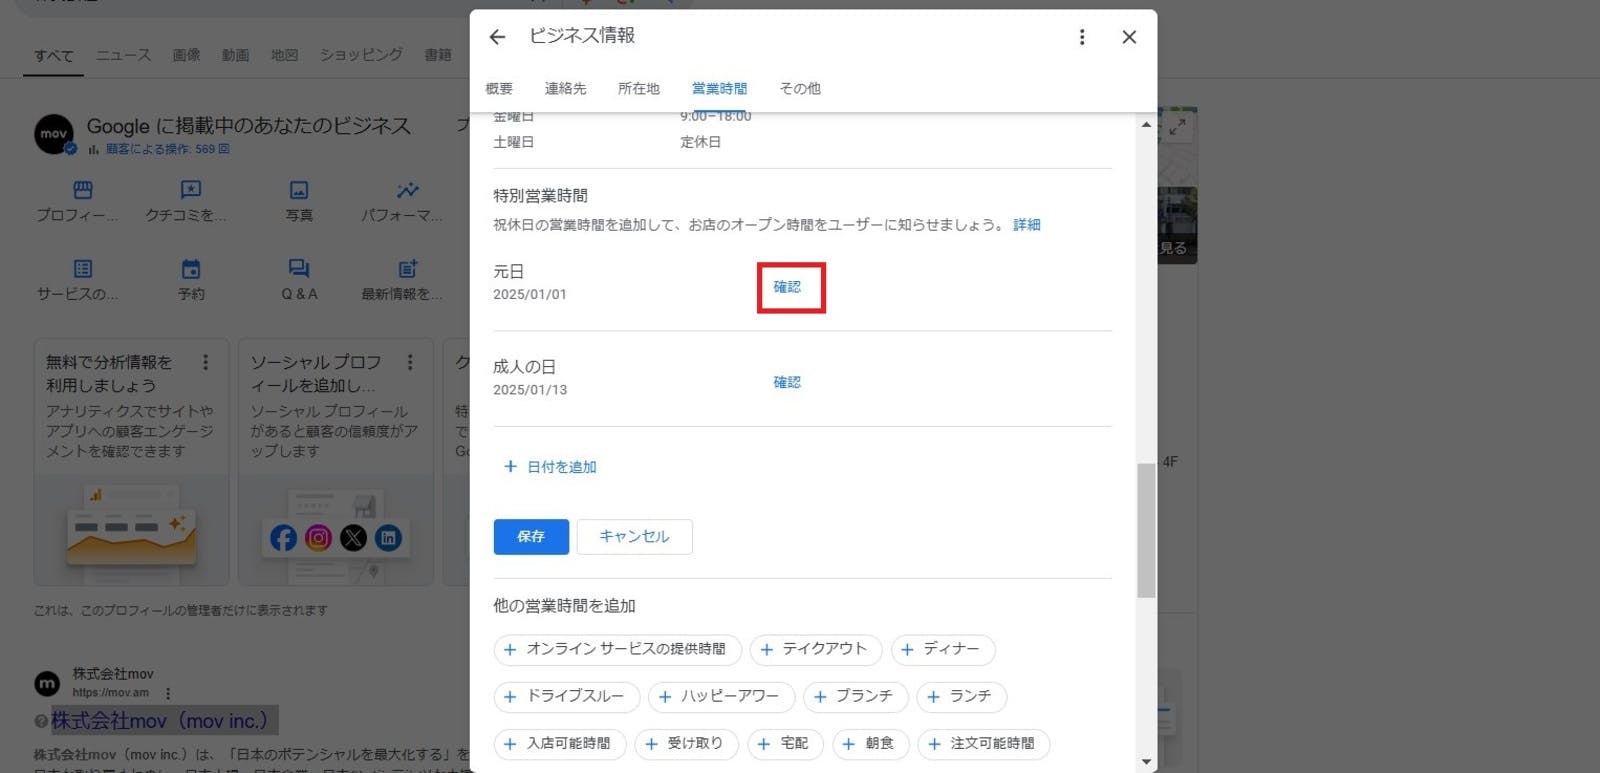
Task: Add テイクアウト hours chip
Action: [x=815, y=649]
